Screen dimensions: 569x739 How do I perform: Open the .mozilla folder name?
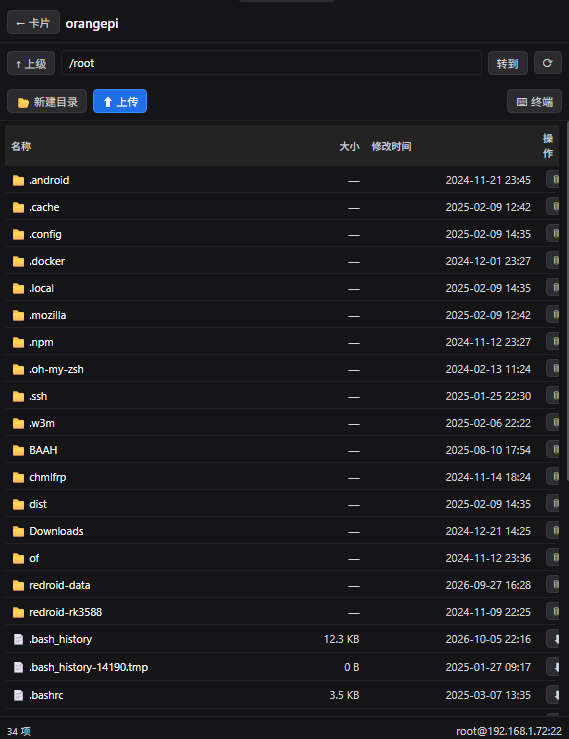coord(48,315)
